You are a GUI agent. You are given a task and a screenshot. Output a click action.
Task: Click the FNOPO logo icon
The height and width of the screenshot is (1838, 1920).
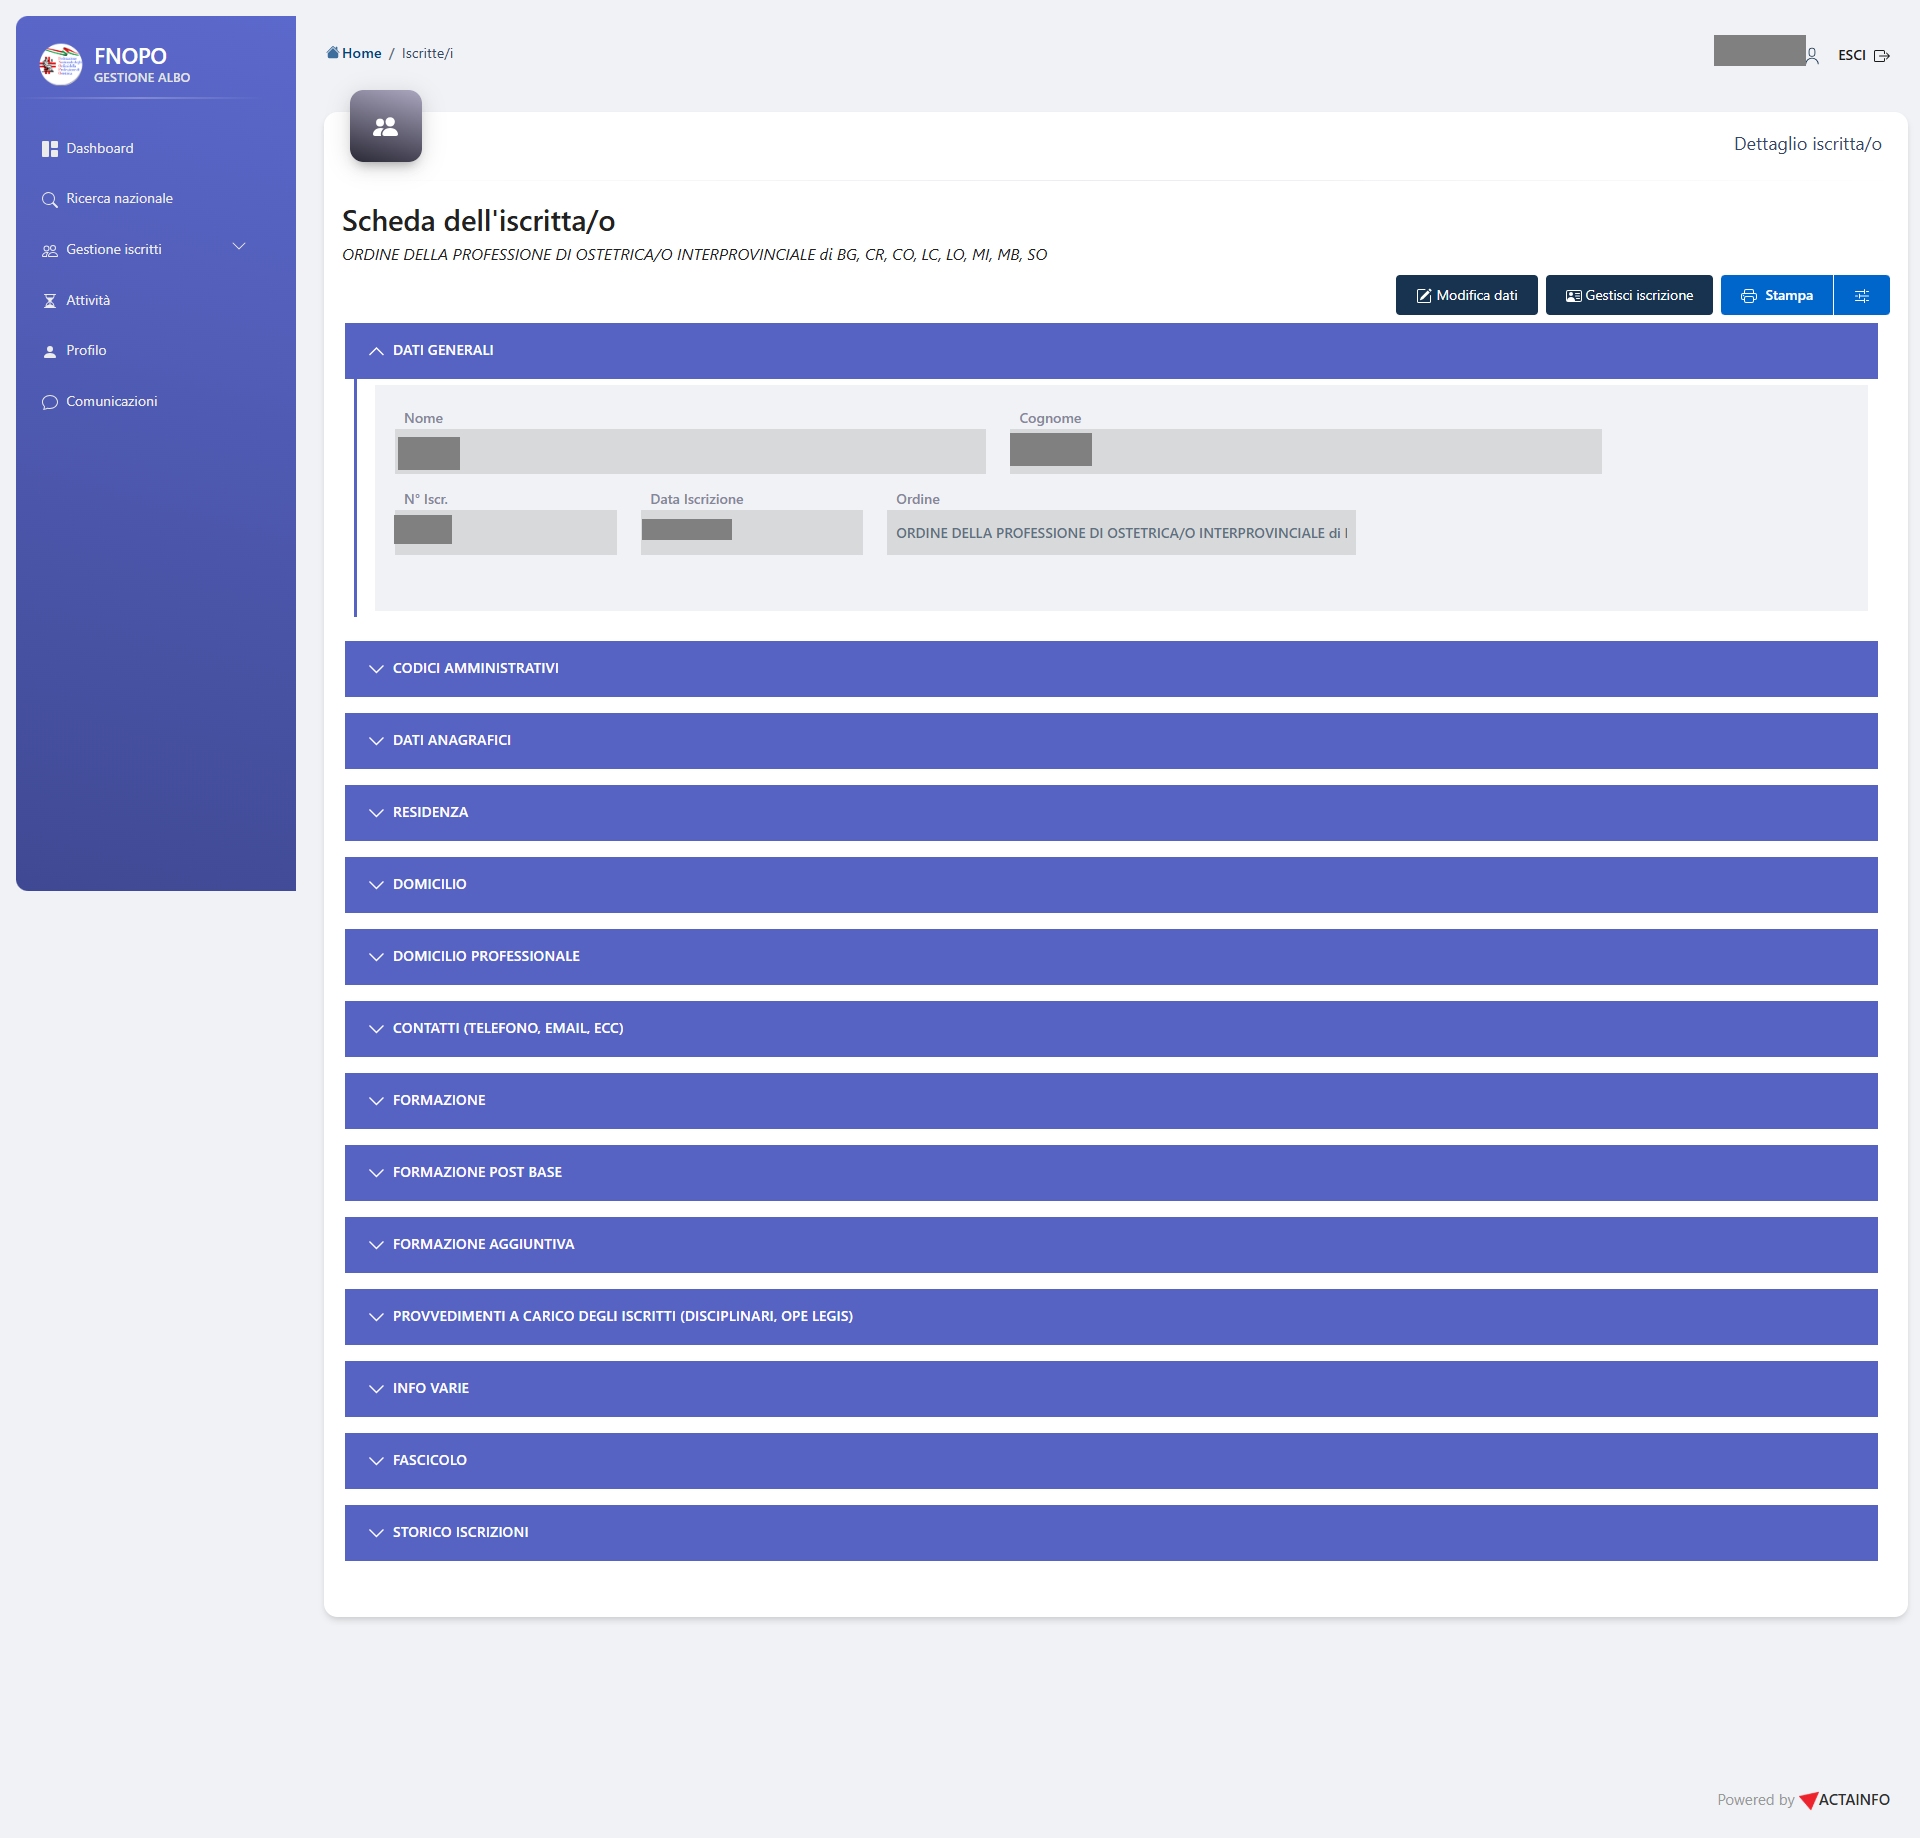60,64
